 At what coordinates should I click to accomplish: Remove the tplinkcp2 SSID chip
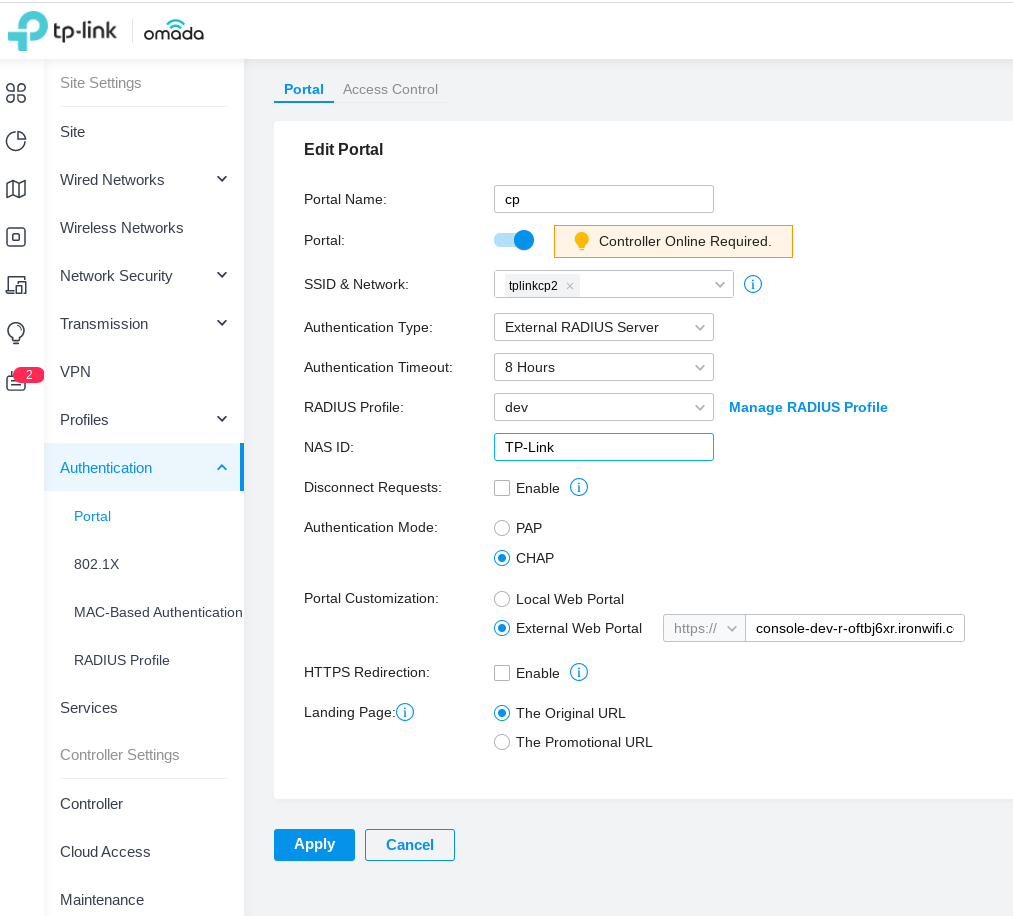569,285
